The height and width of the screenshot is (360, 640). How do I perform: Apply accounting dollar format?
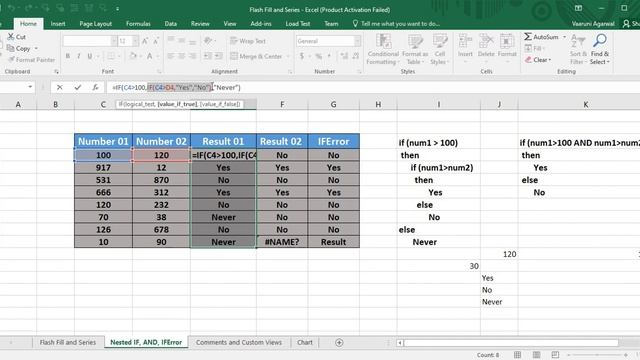tap(302, 56)
